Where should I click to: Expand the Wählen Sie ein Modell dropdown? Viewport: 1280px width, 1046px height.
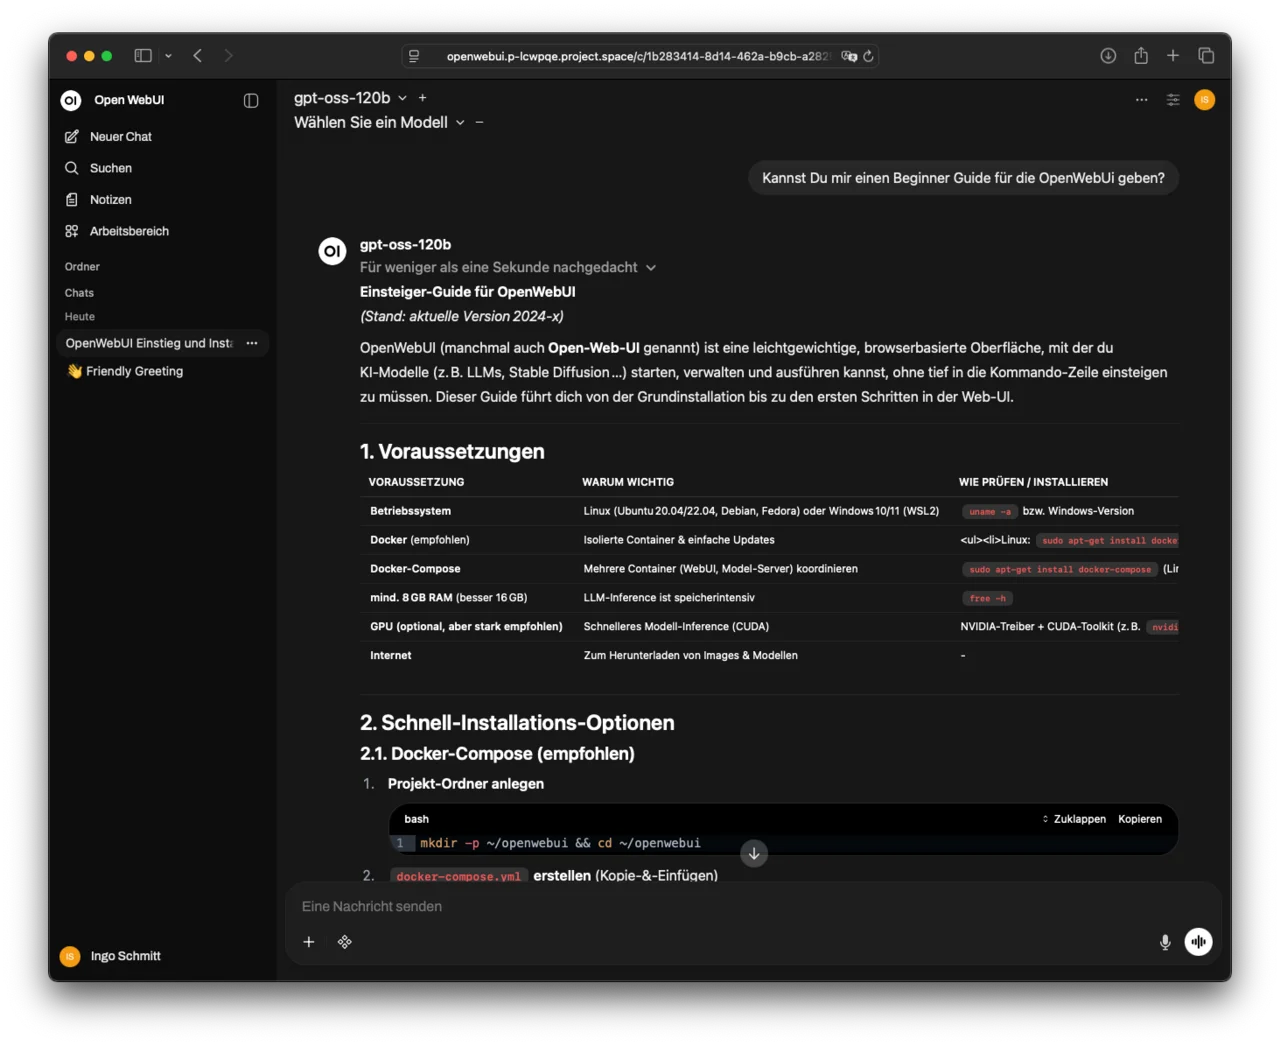click(380, 122)
